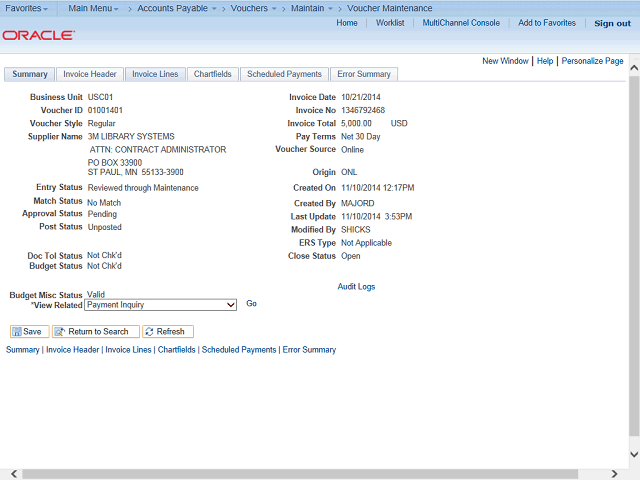
Task: Click bottom Invoice Header link
Action: coord(73,350)
